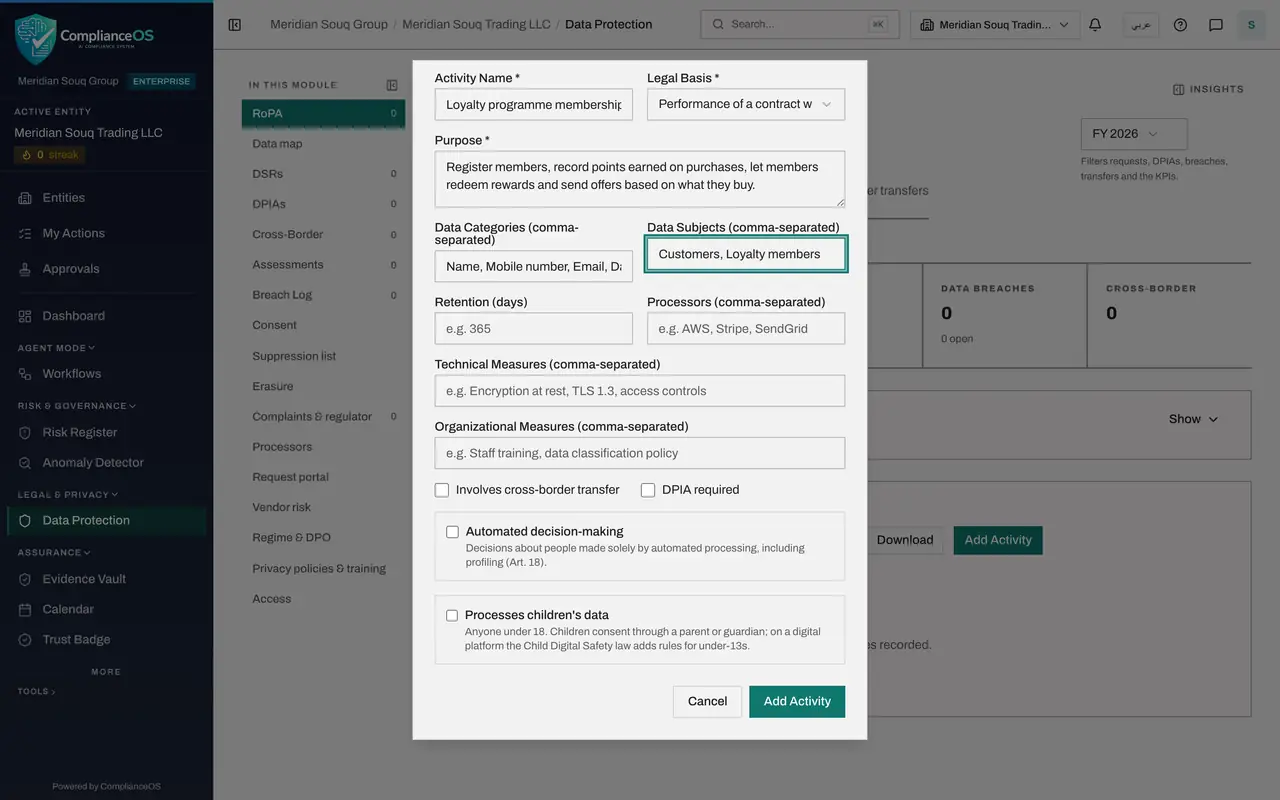The width and height of the screenshot is (1280, 800).
Task: Click the help question mark icon
Action: pyautogui.click(x=1180, y=25)
